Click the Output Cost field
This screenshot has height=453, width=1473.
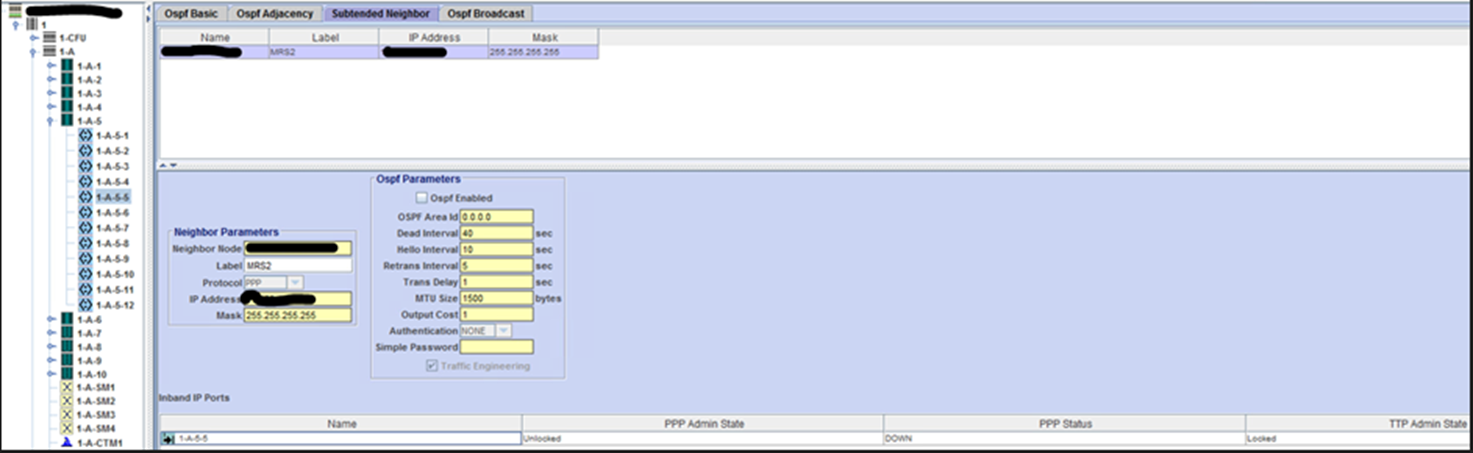pyautogui.click(x=496, y=314)
